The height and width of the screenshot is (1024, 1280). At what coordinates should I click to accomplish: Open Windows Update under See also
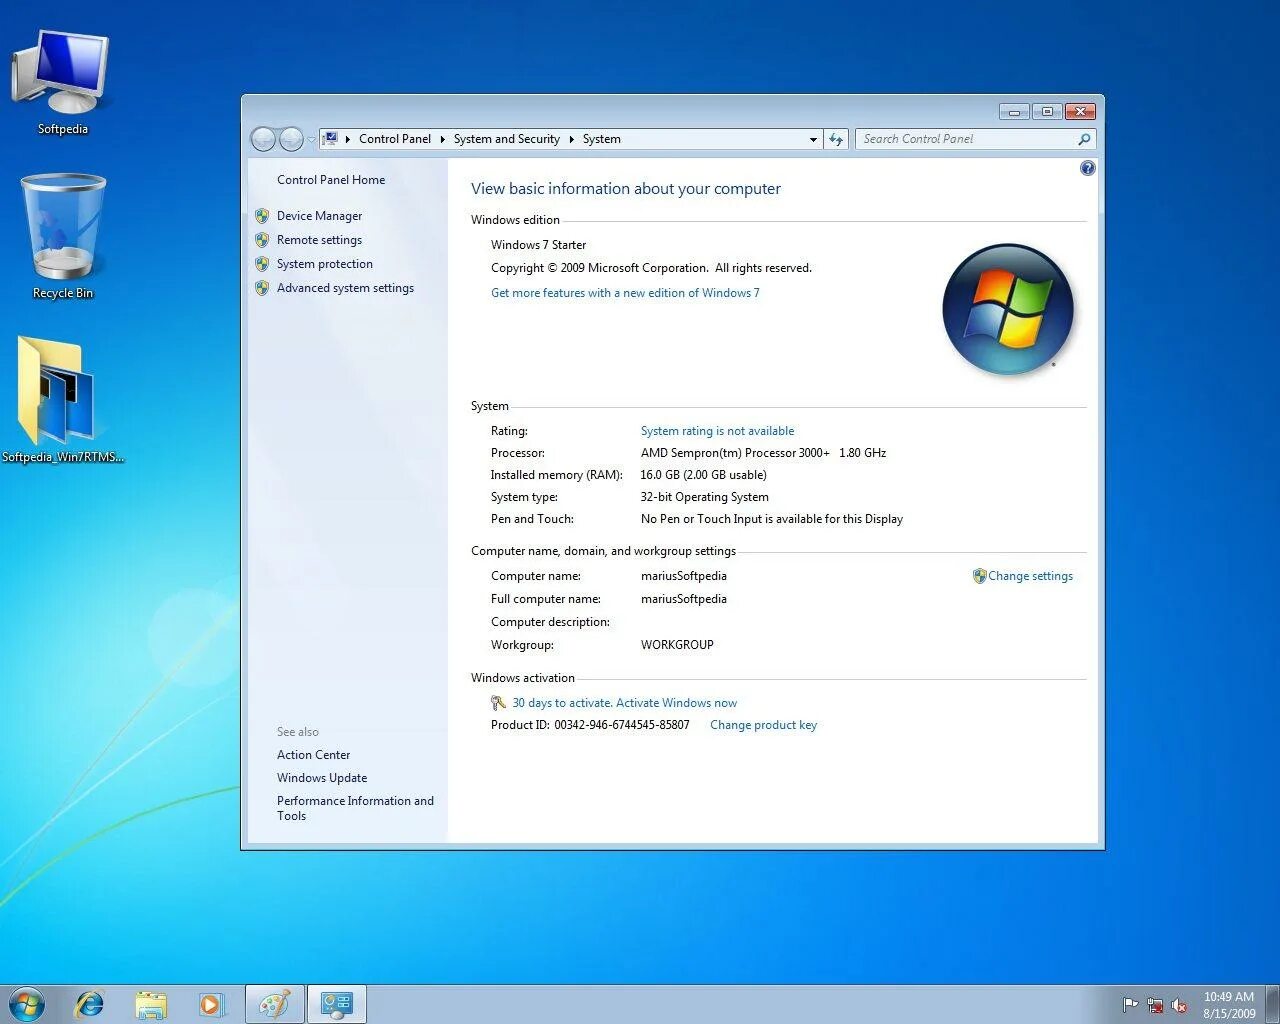tap(322, 778)
